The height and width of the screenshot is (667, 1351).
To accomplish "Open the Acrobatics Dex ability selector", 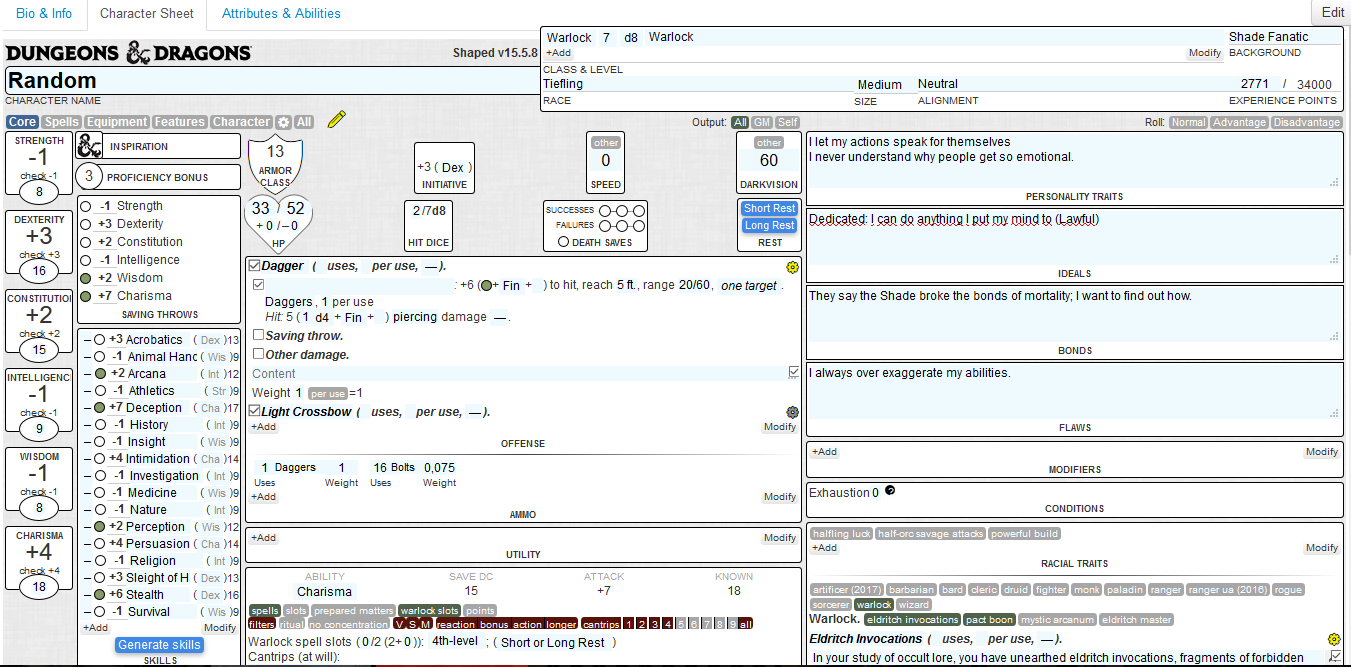I will pyautogui.click(x=210, y=340).
